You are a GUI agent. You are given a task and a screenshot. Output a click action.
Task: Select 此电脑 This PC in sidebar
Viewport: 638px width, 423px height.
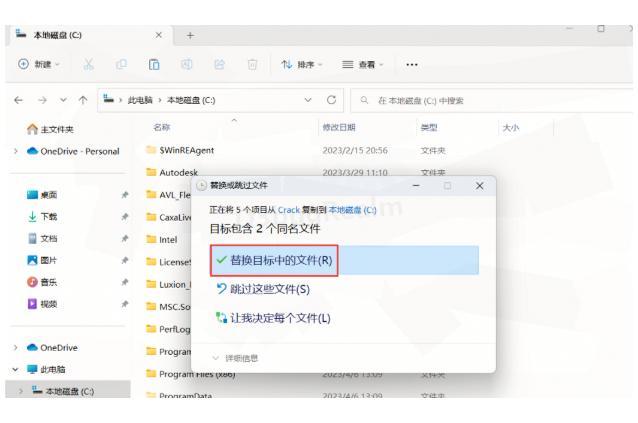[x=46, y=369]
